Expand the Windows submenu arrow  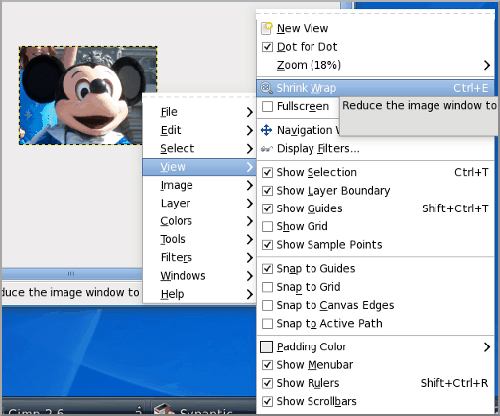click(250, 276)
